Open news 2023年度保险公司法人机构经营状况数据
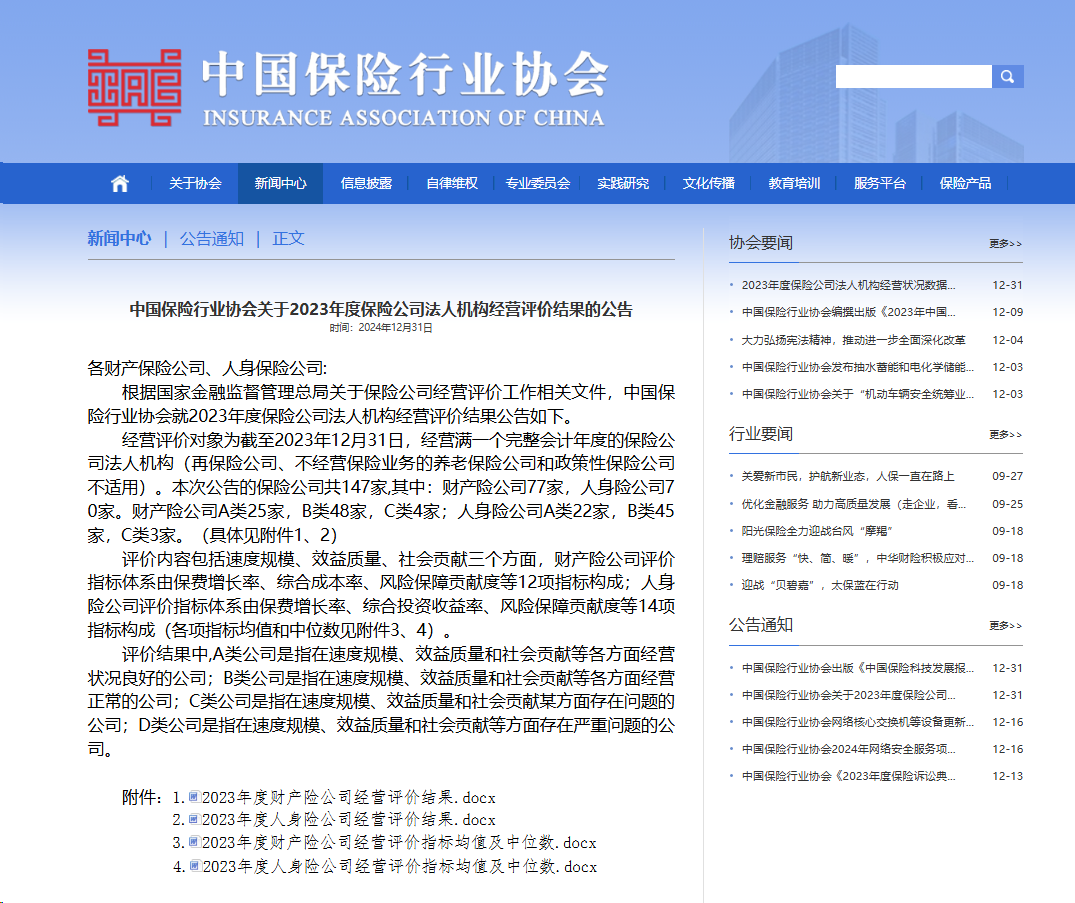Viewport: 1075px width, 903px height. pyautogui.click(x=848, y=285)
